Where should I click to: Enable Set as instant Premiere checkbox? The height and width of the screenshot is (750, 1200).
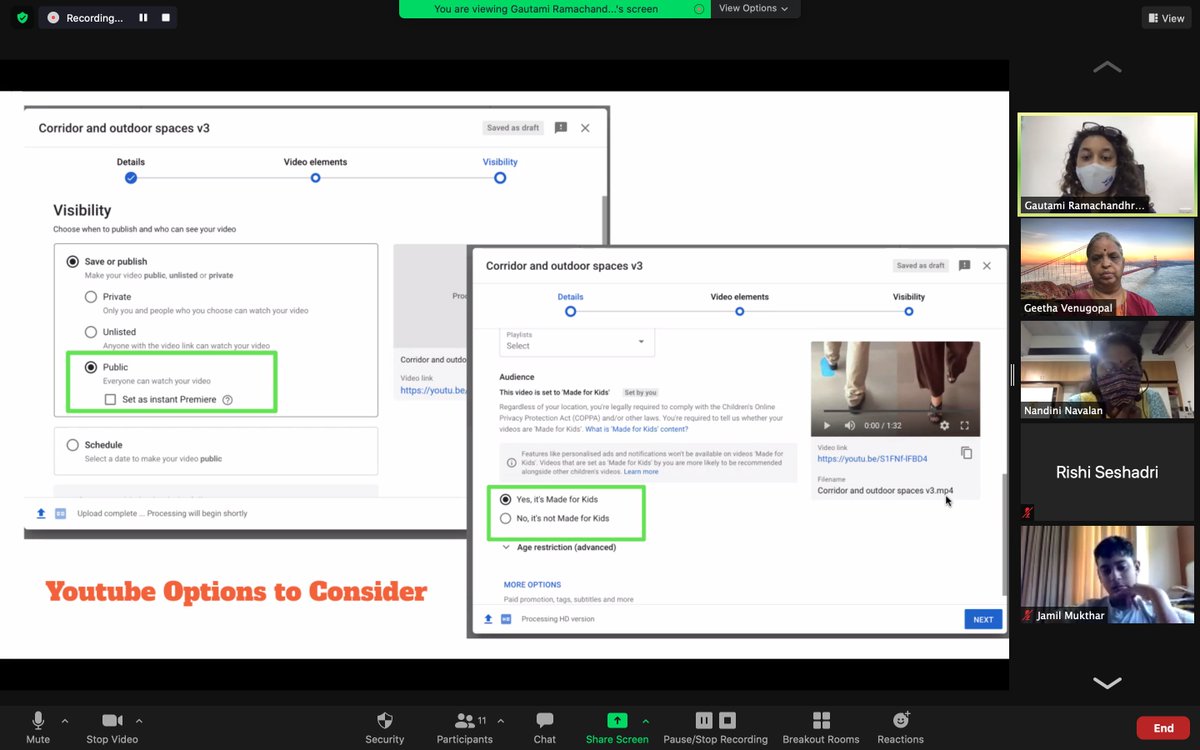pyautogui.click(x=110, y=400)
